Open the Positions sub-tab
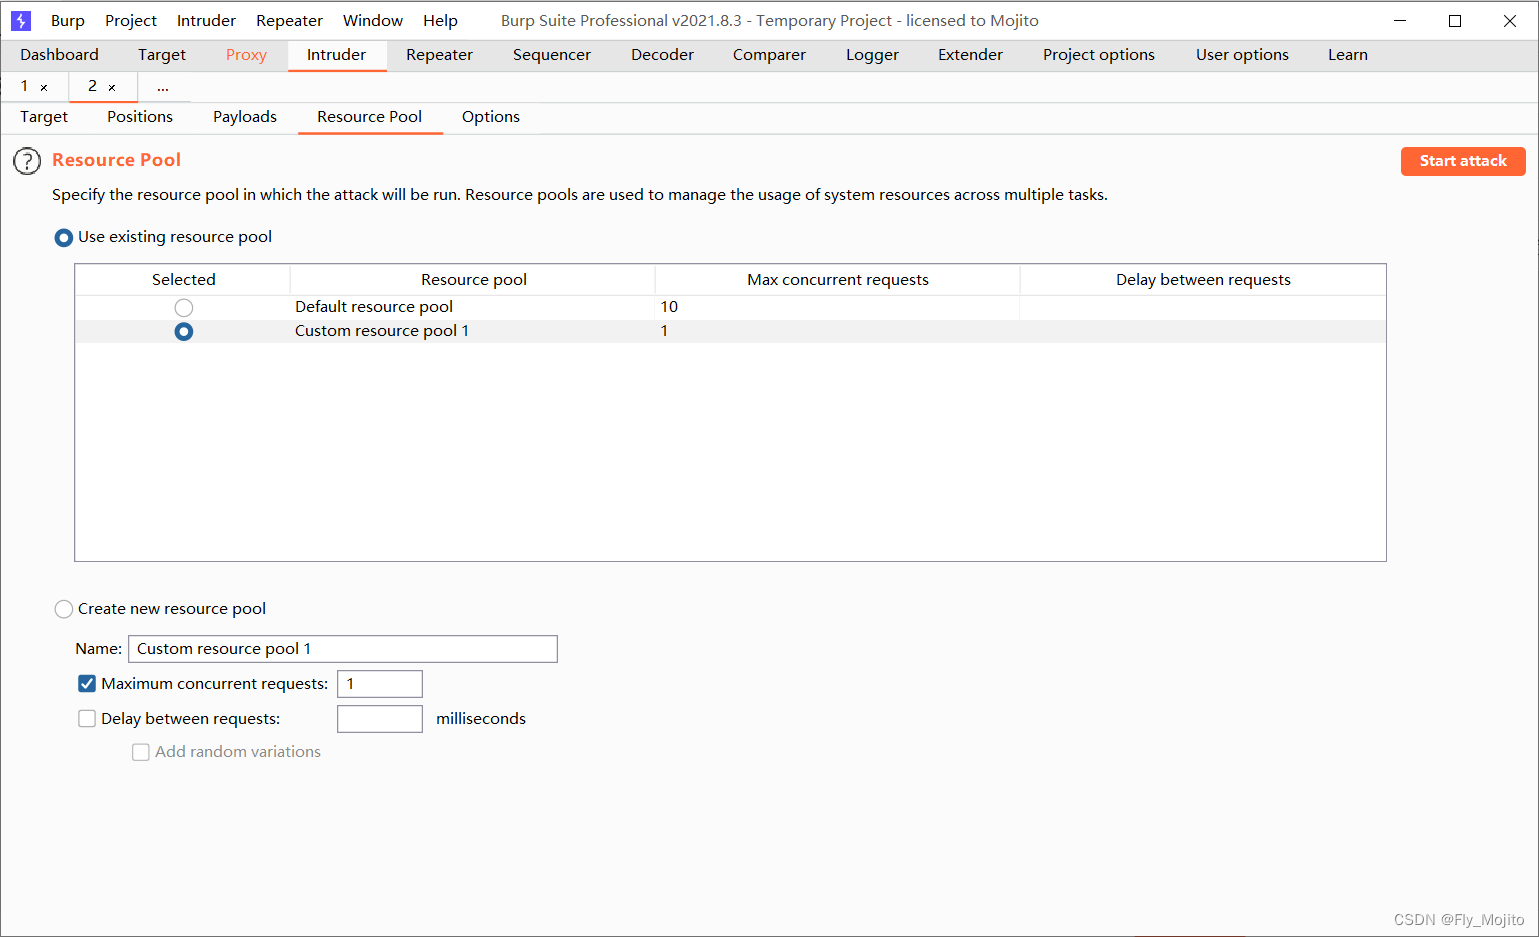 click(x=140, y=117)
